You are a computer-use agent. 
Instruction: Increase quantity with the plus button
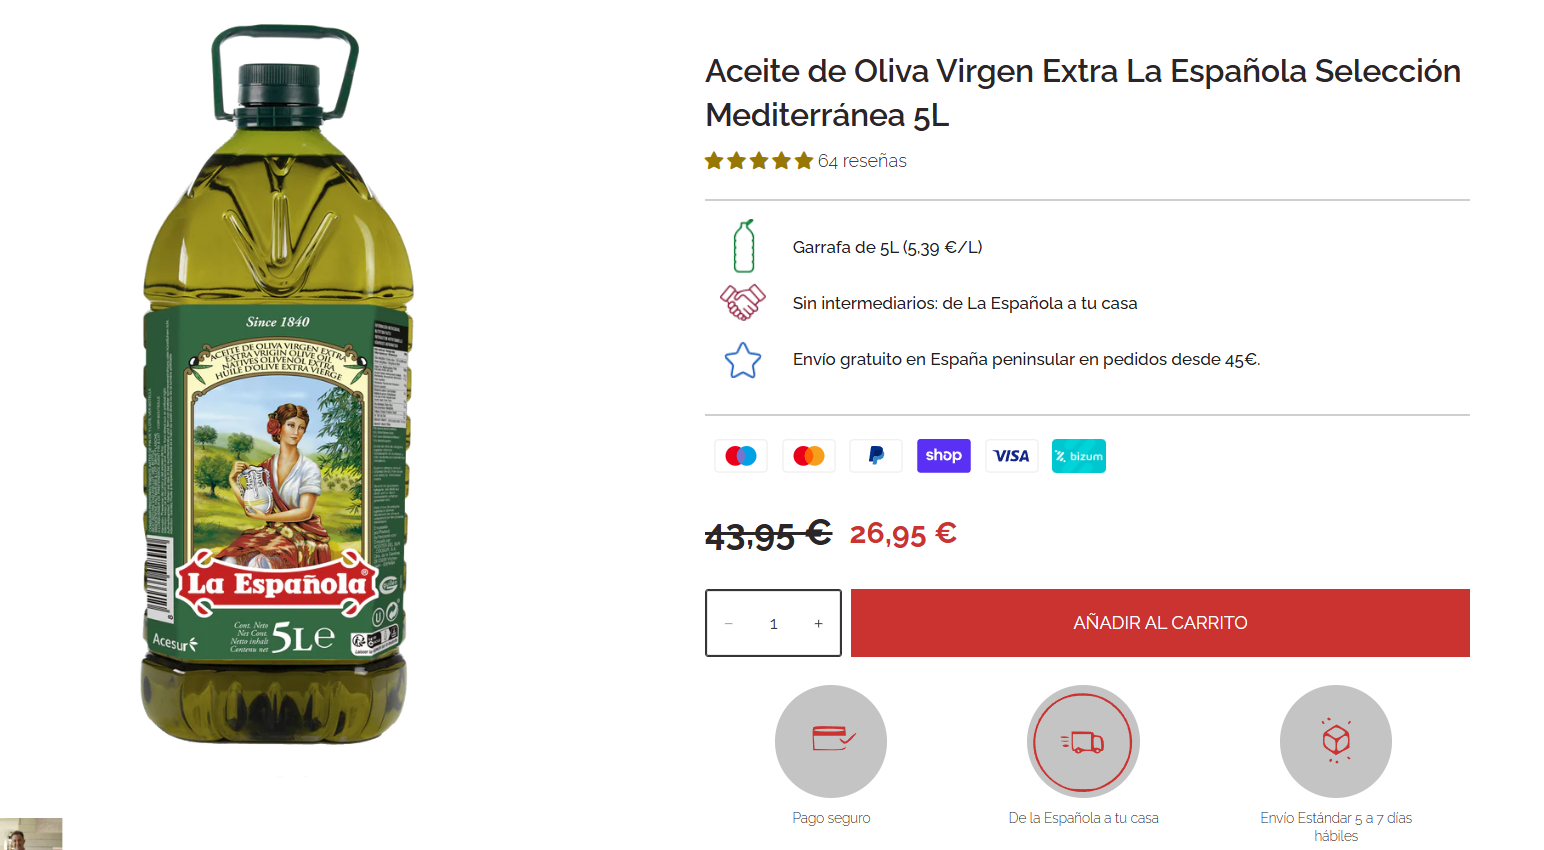pos(818,623)
